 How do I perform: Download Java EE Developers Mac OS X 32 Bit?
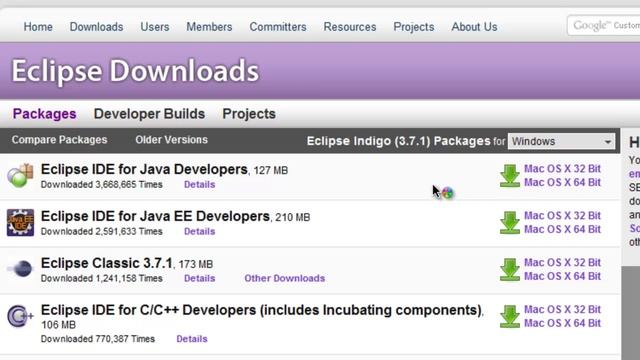point(562,216)
